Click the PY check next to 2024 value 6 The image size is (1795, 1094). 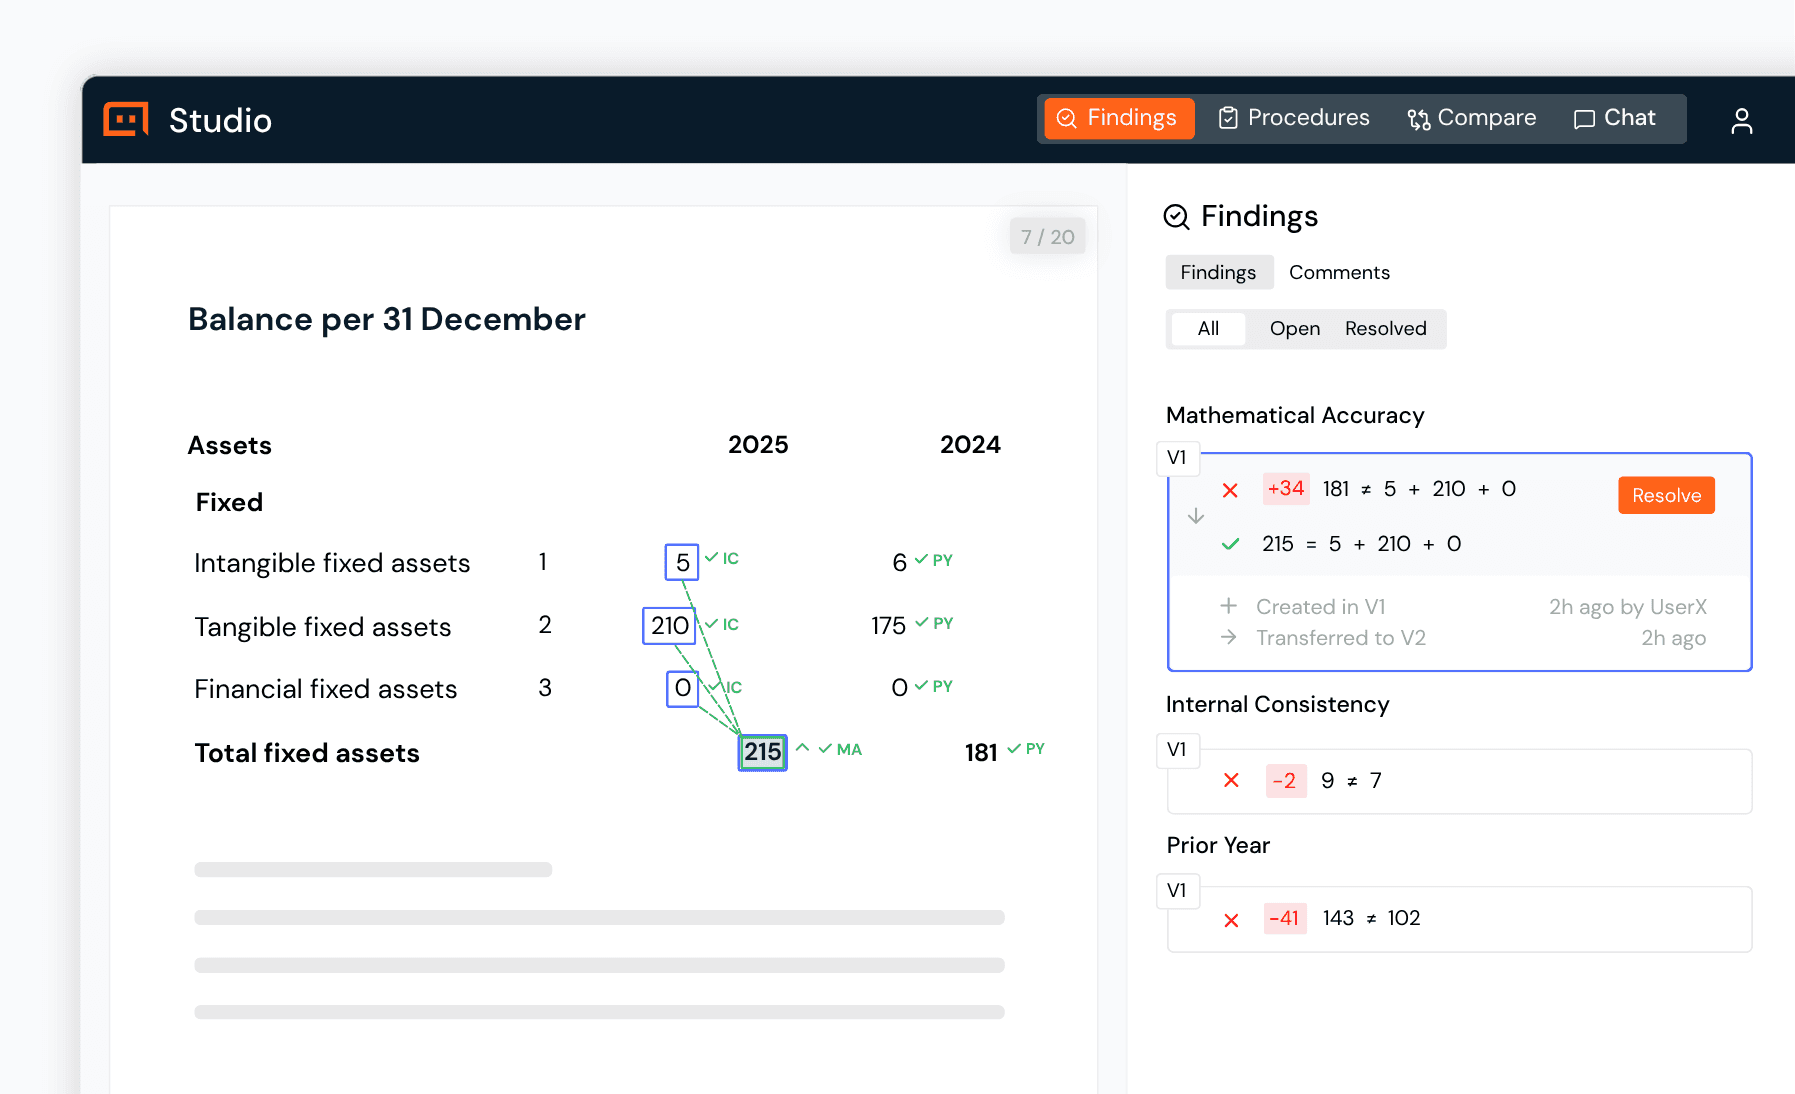[933, 560]
